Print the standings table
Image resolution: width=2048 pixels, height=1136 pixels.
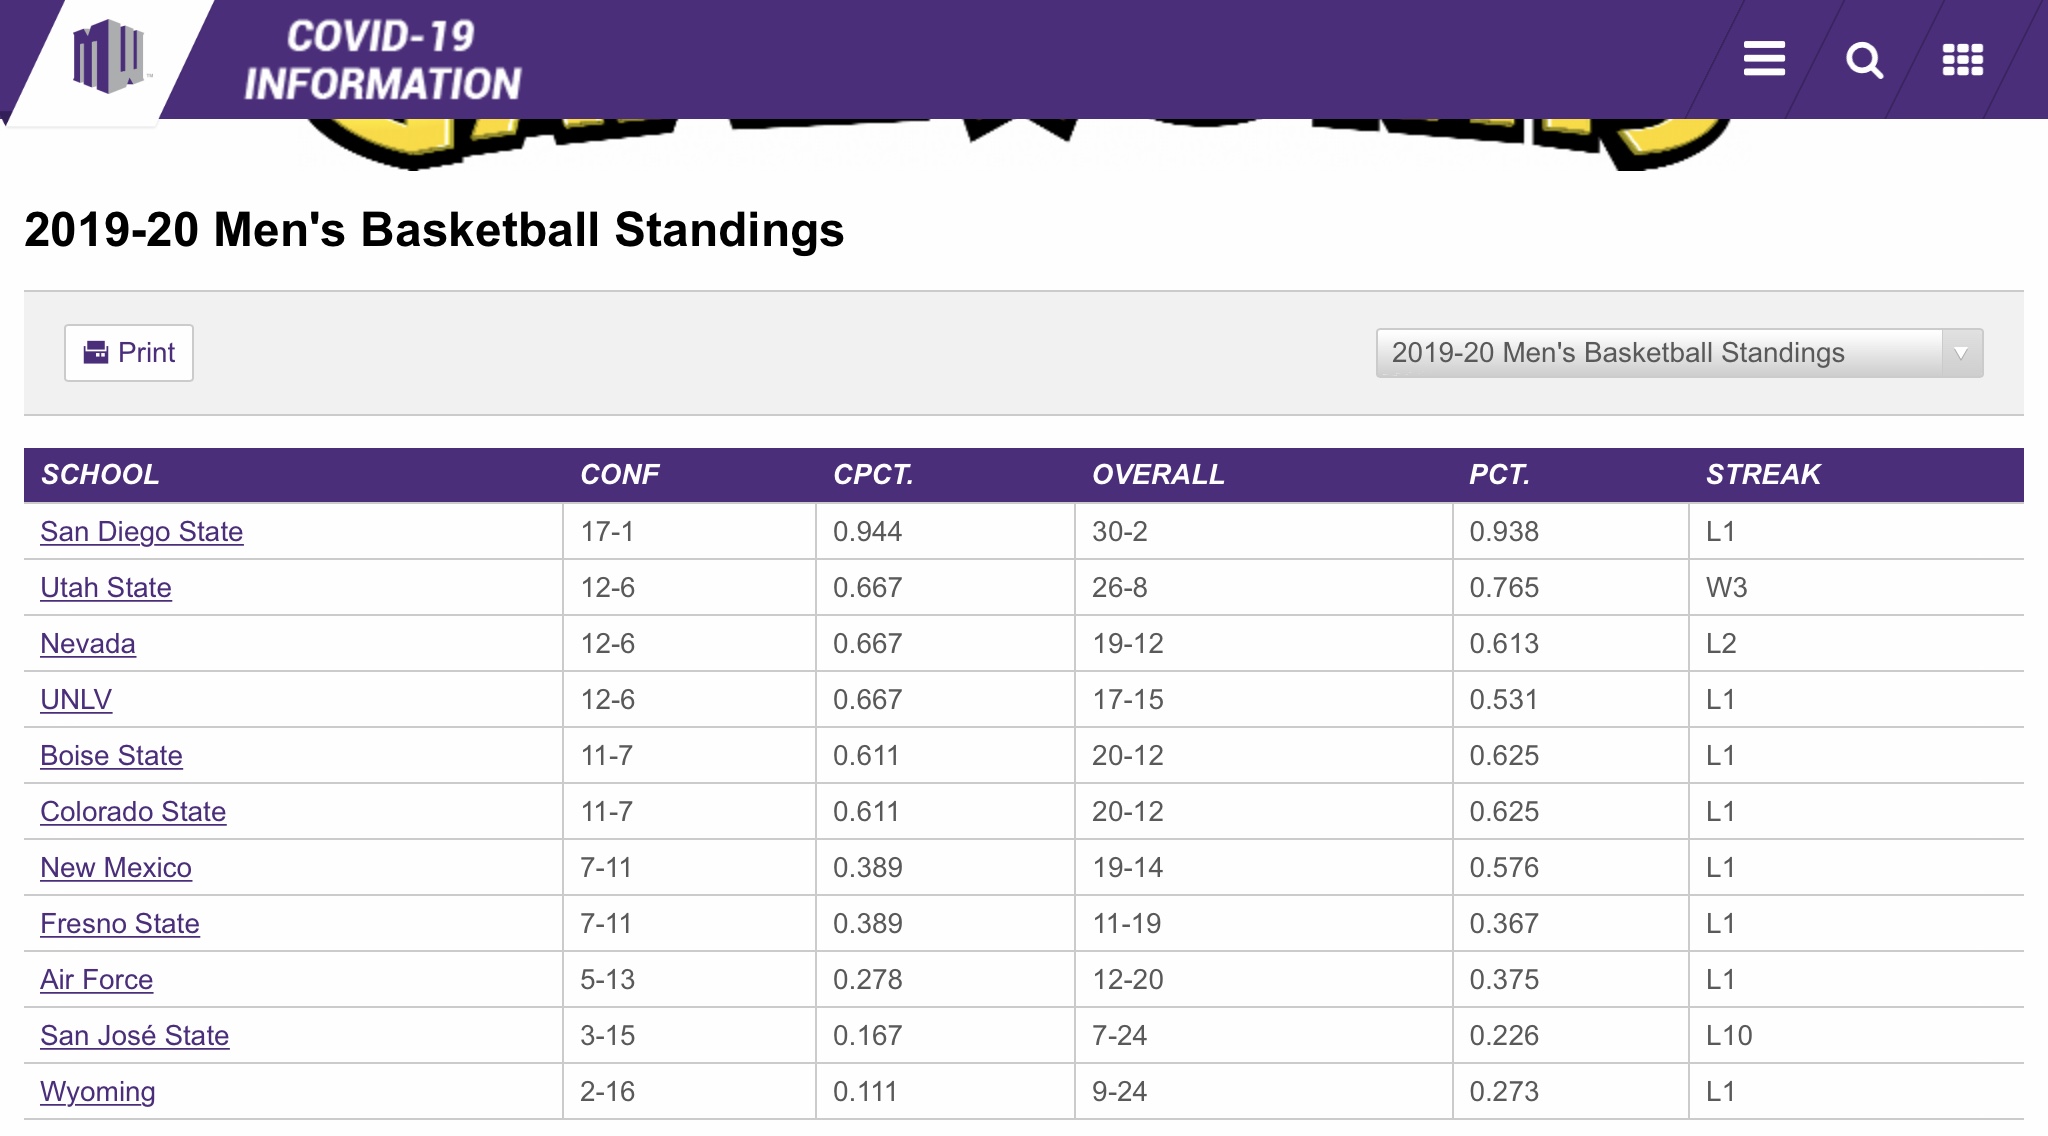pos(129,353)
